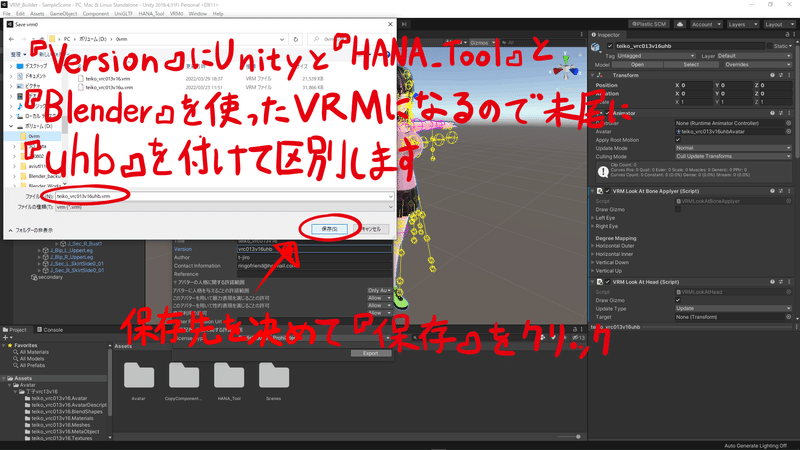The height and width of the screenshot is (450, 800).
Task: Toggle VRM Look At Bone Applyer enabled checkbox
Action: tap(608, 191)
